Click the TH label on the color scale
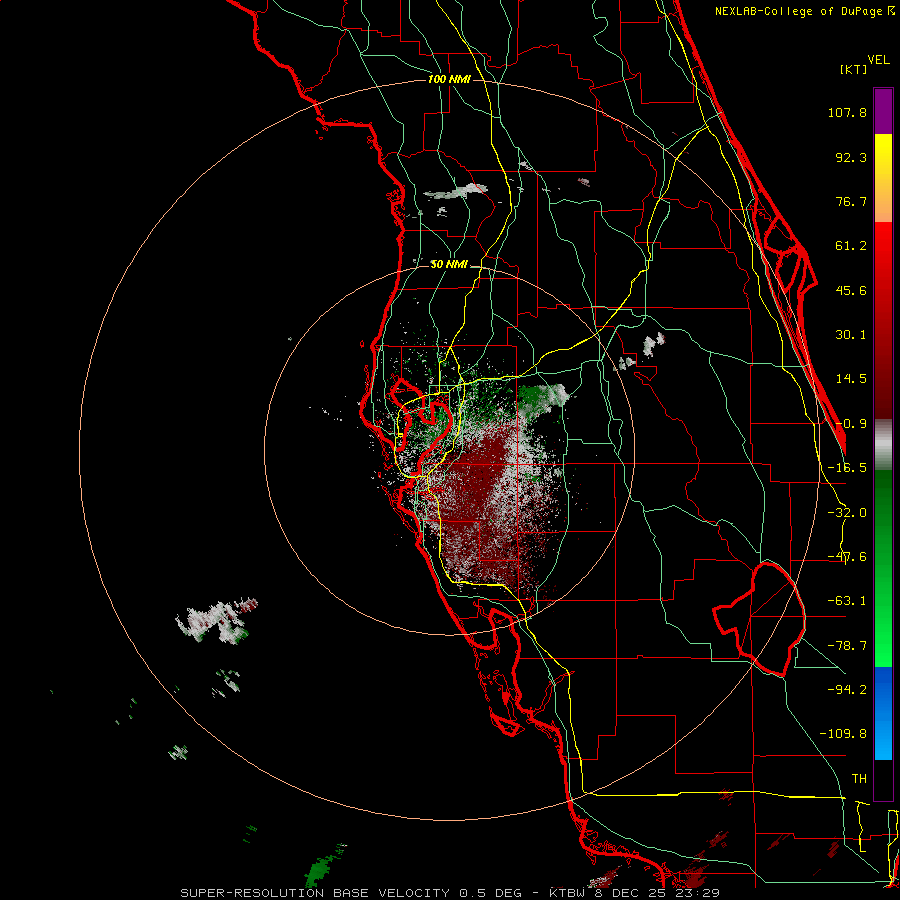Viewport: 900px width, 900px height. 859,779
